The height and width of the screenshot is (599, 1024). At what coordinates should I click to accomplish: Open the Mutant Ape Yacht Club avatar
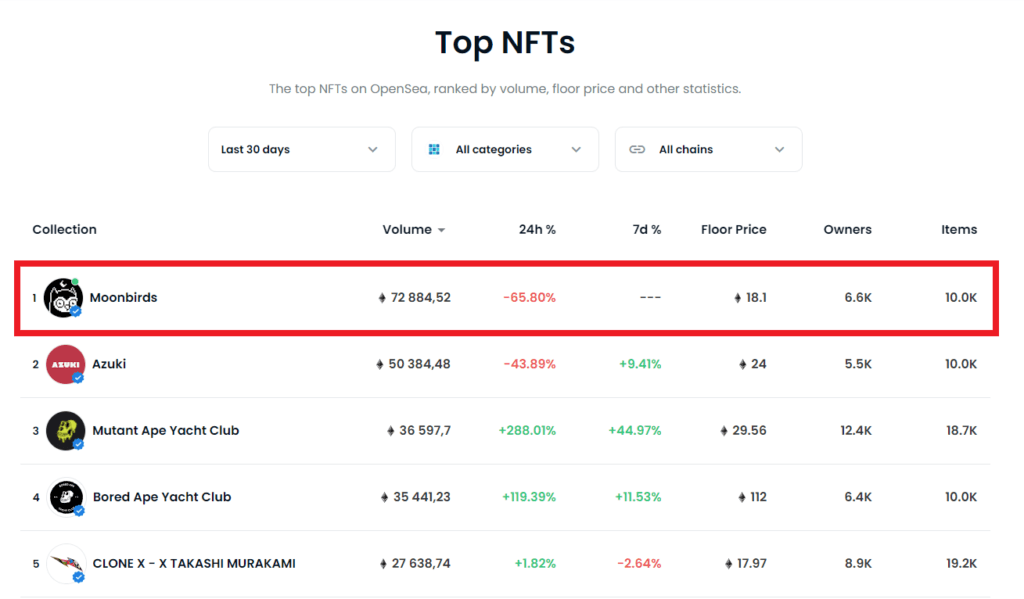[x=66, y=431]
